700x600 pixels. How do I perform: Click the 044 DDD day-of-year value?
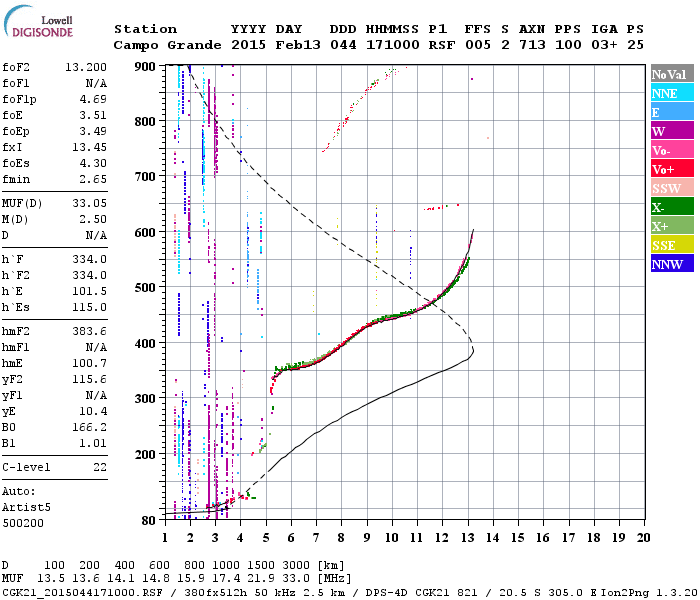[343, 45]
